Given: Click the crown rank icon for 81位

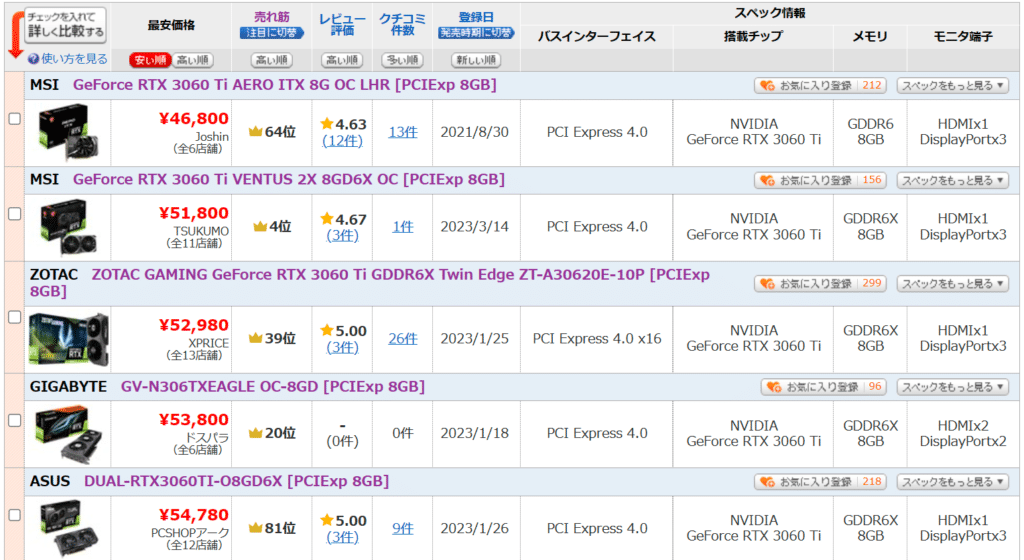Looking at the screenshot, I should click(255, 528).
